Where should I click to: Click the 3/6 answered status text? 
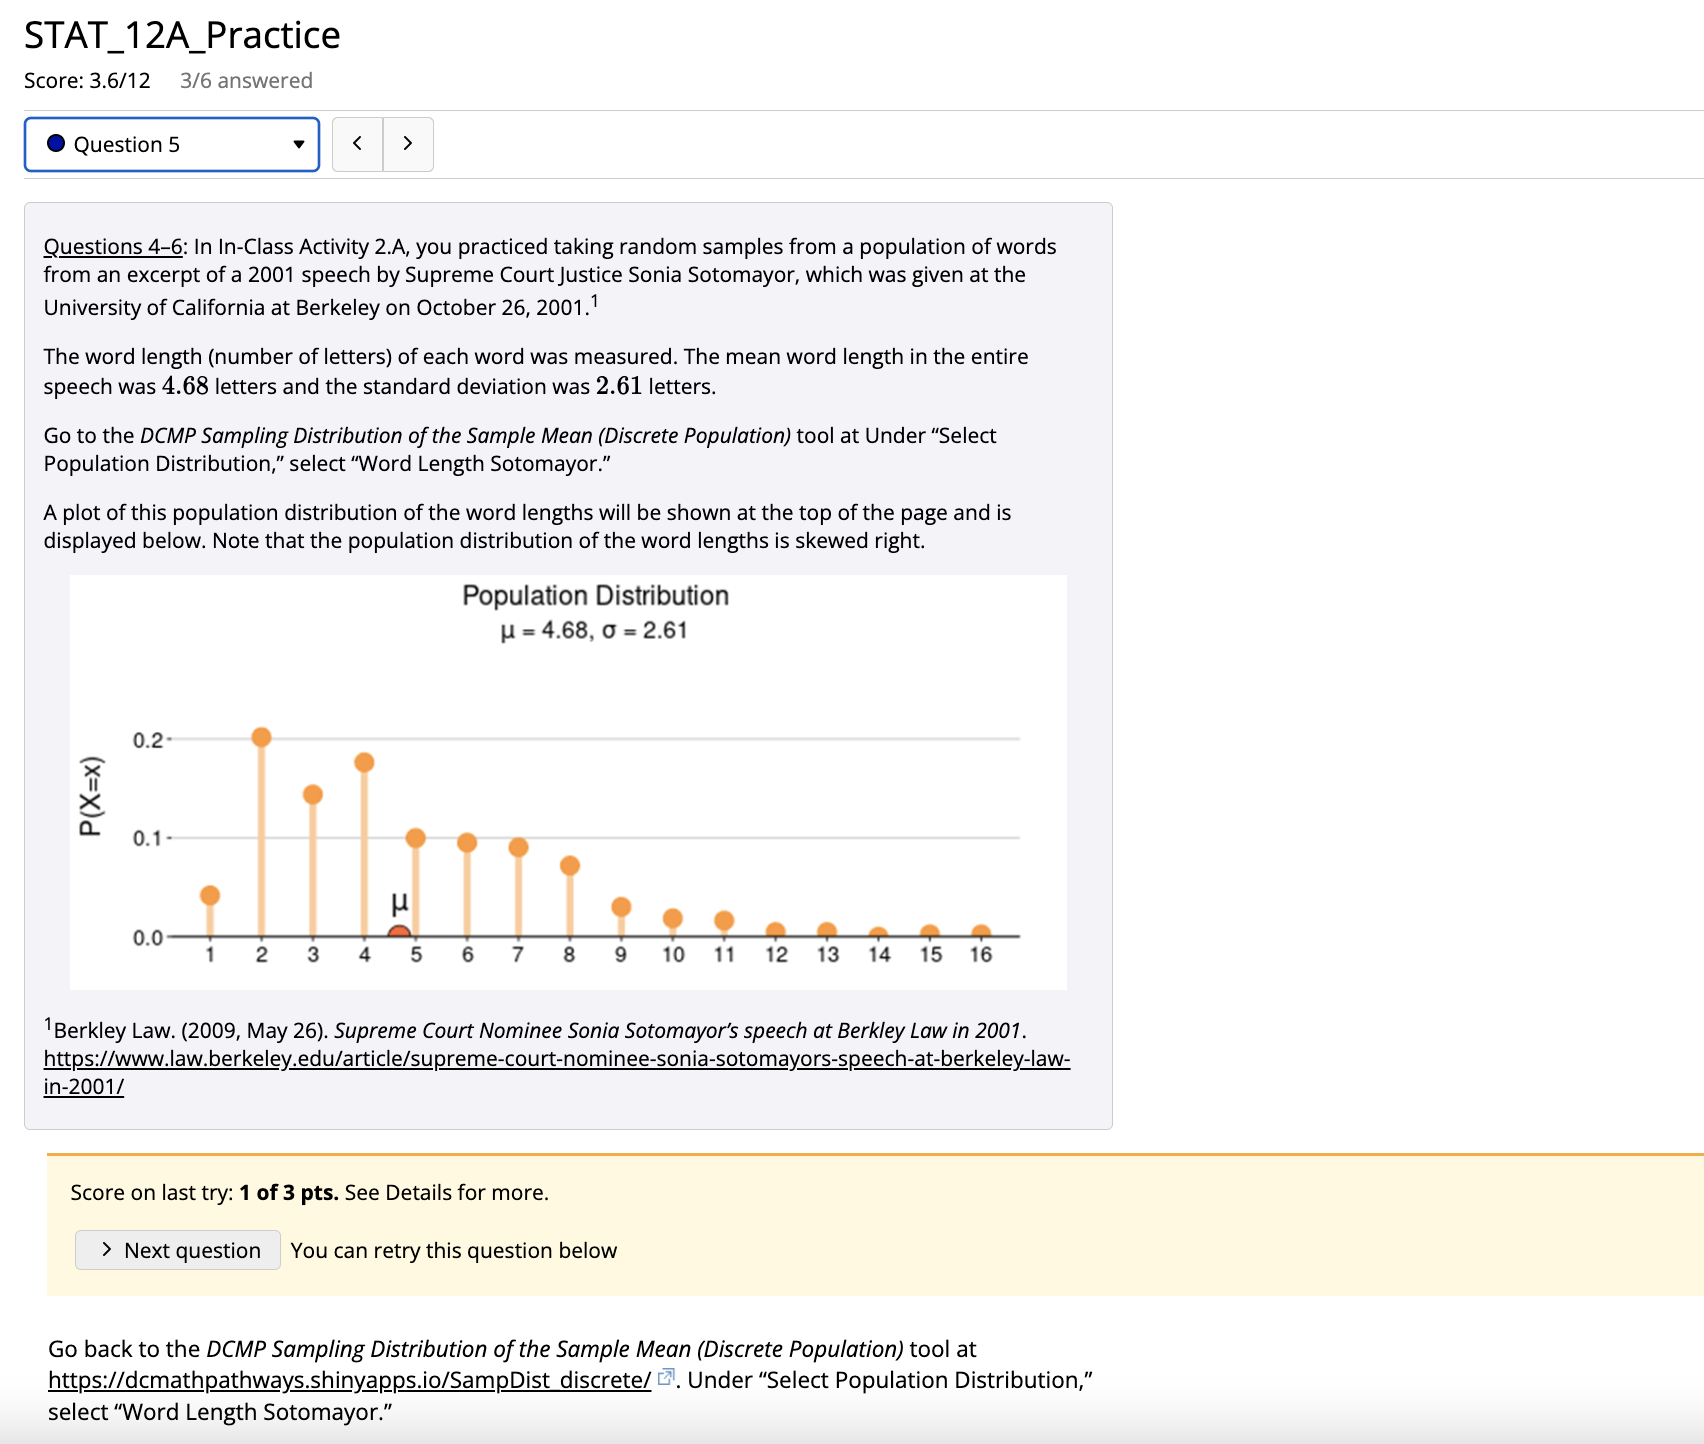(245, 80)
